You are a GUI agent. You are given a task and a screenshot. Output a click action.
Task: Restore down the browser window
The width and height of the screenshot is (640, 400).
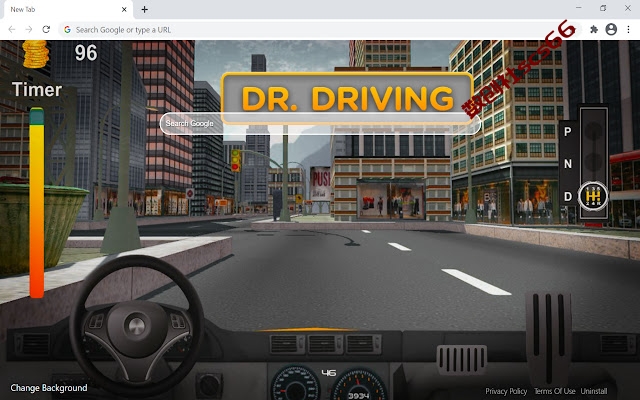click(x=603, y=8)
